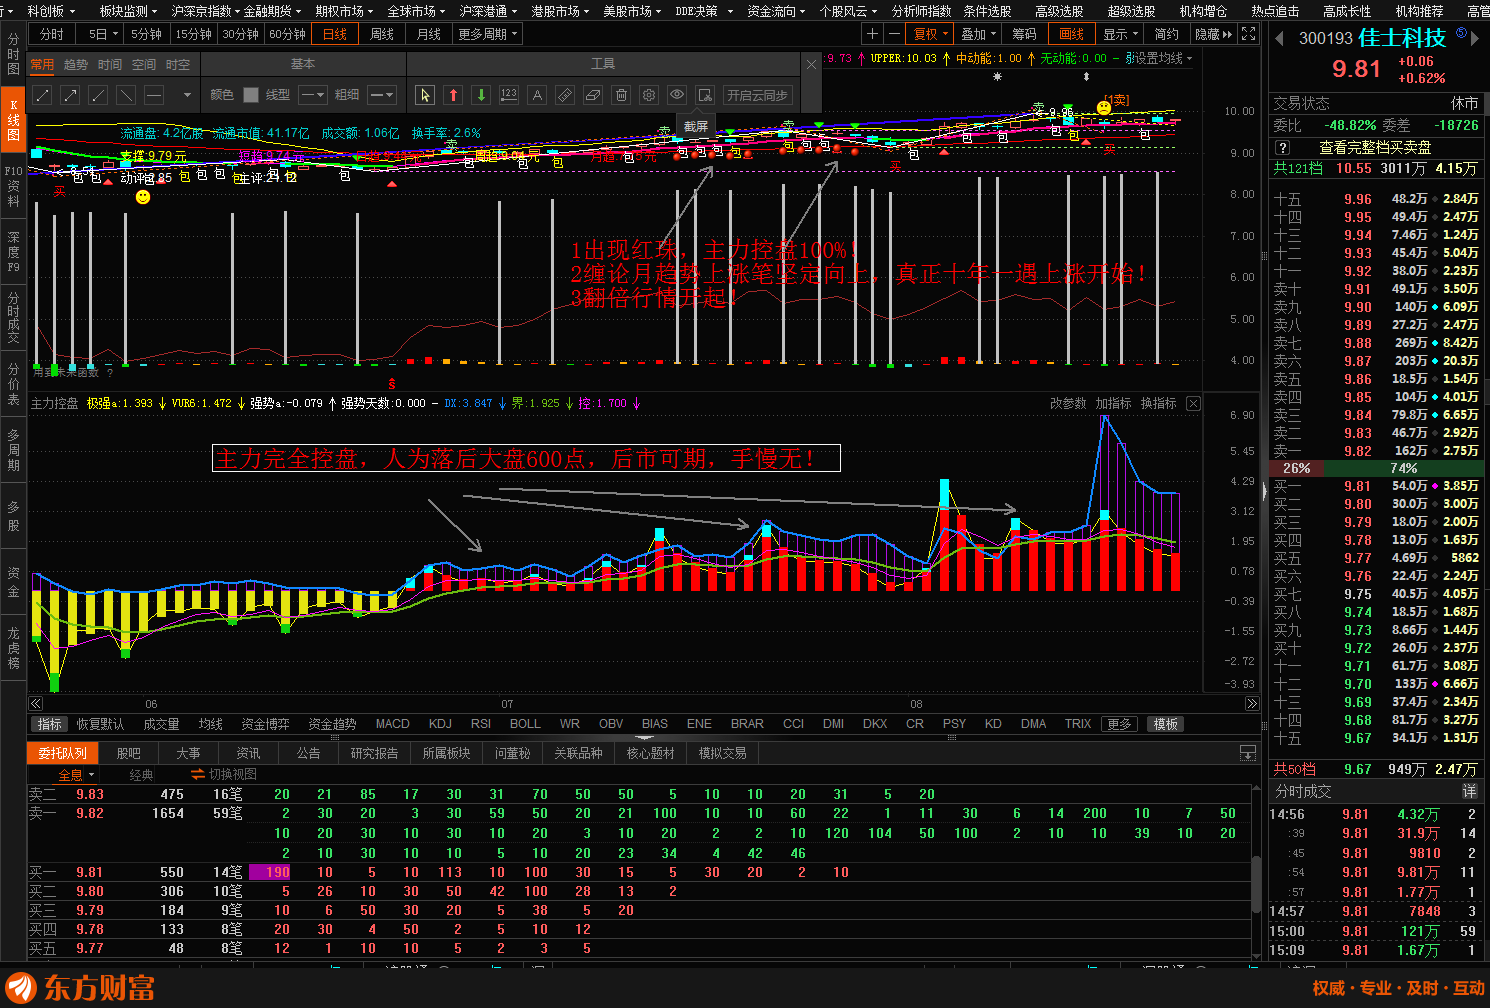Click the help question mark icon

coord(1283,147)
